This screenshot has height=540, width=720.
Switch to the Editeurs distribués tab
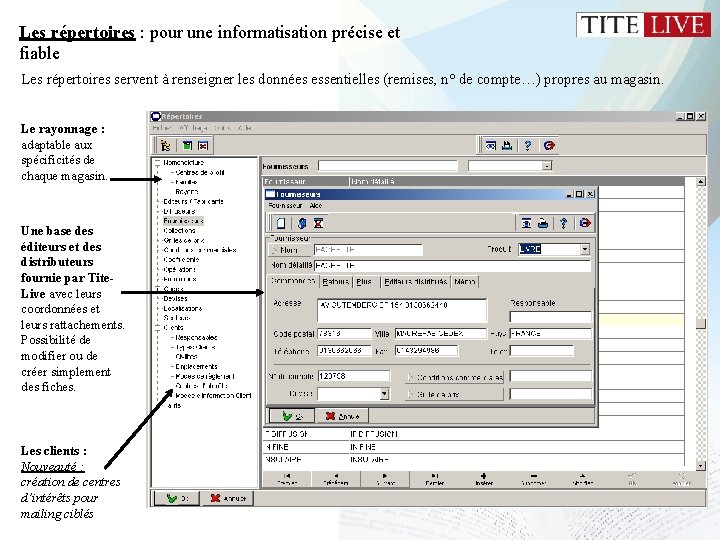point(415,281)
